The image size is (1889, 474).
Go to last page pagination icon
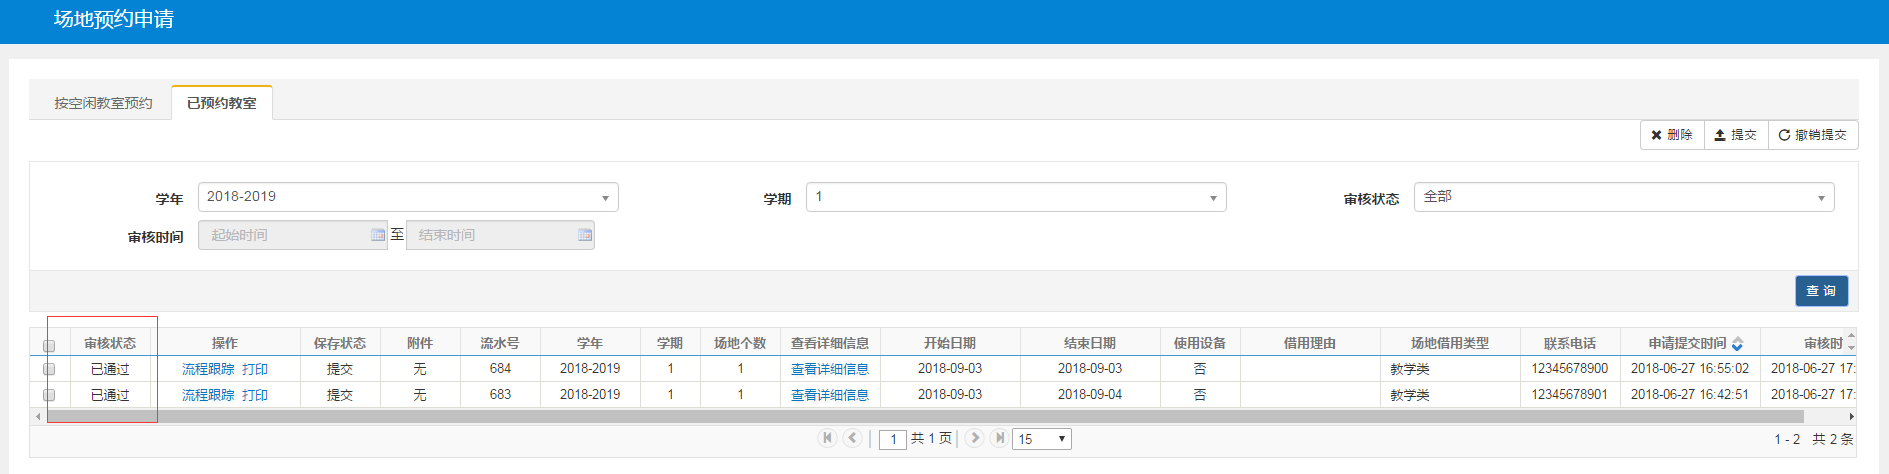click(x=999, y=438)
